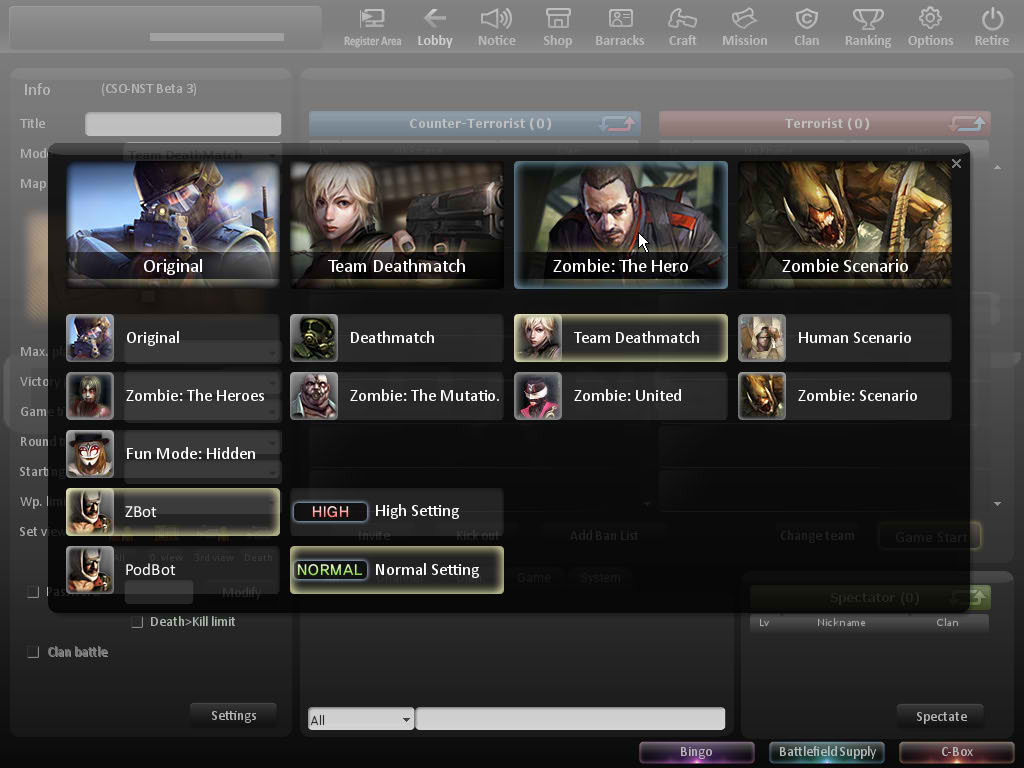Click the room Title input field
Image resolution: width=1024 pixels, height=768 pixels.
(183, 124)
